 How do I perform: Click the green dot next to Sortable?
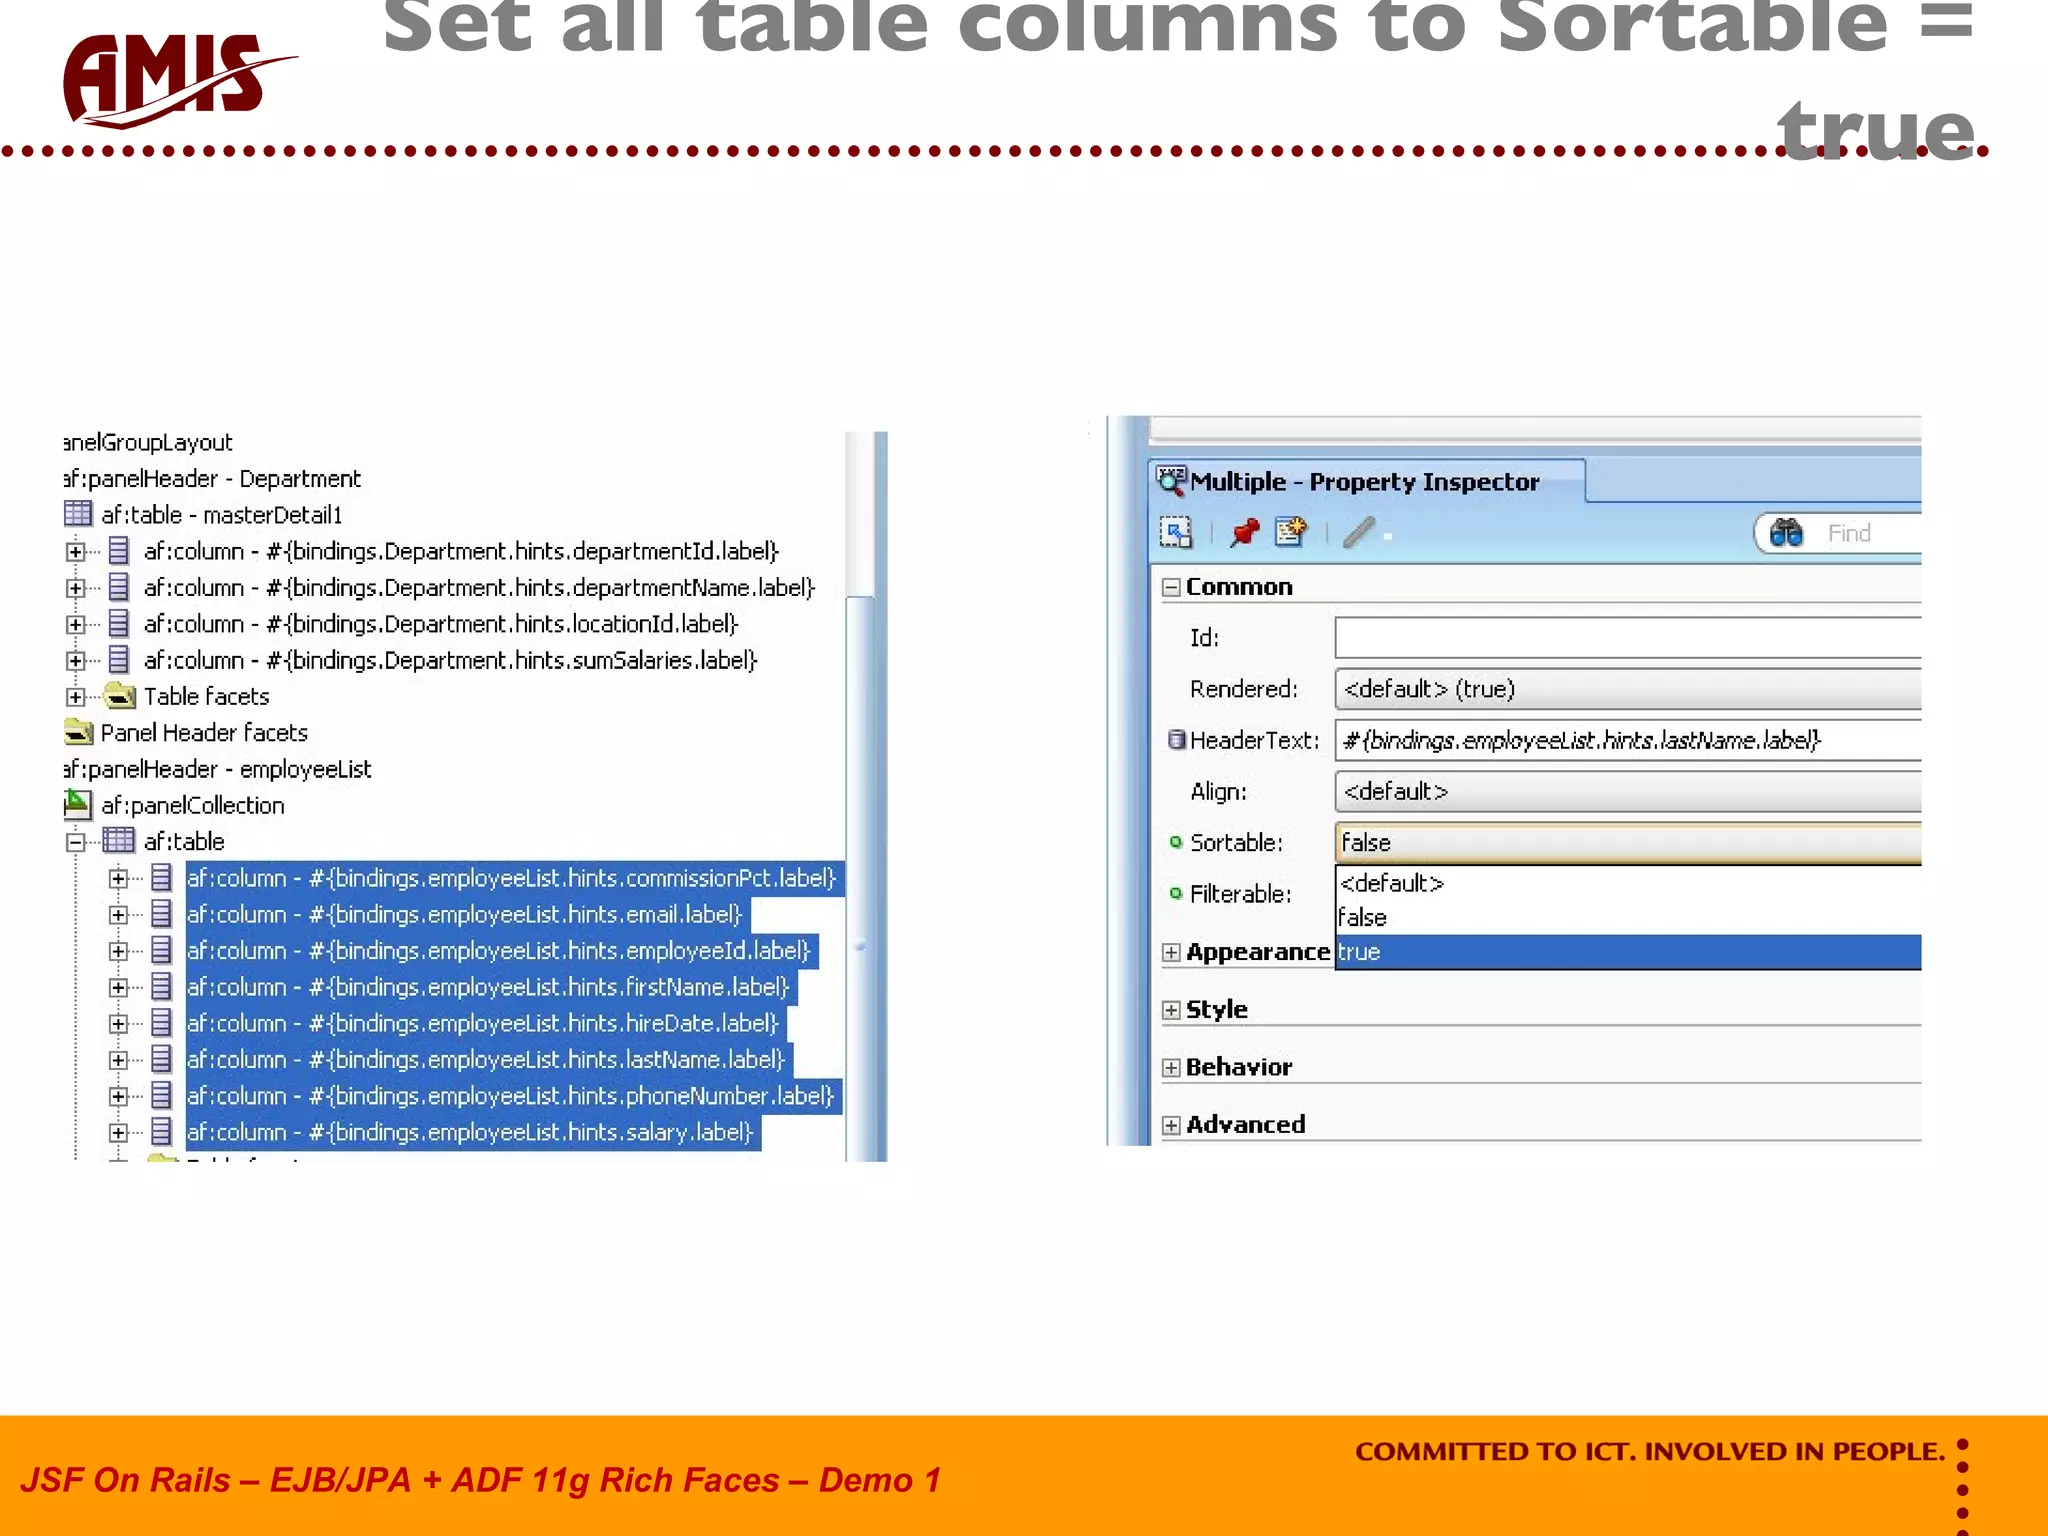click(x=1176, y=842)
